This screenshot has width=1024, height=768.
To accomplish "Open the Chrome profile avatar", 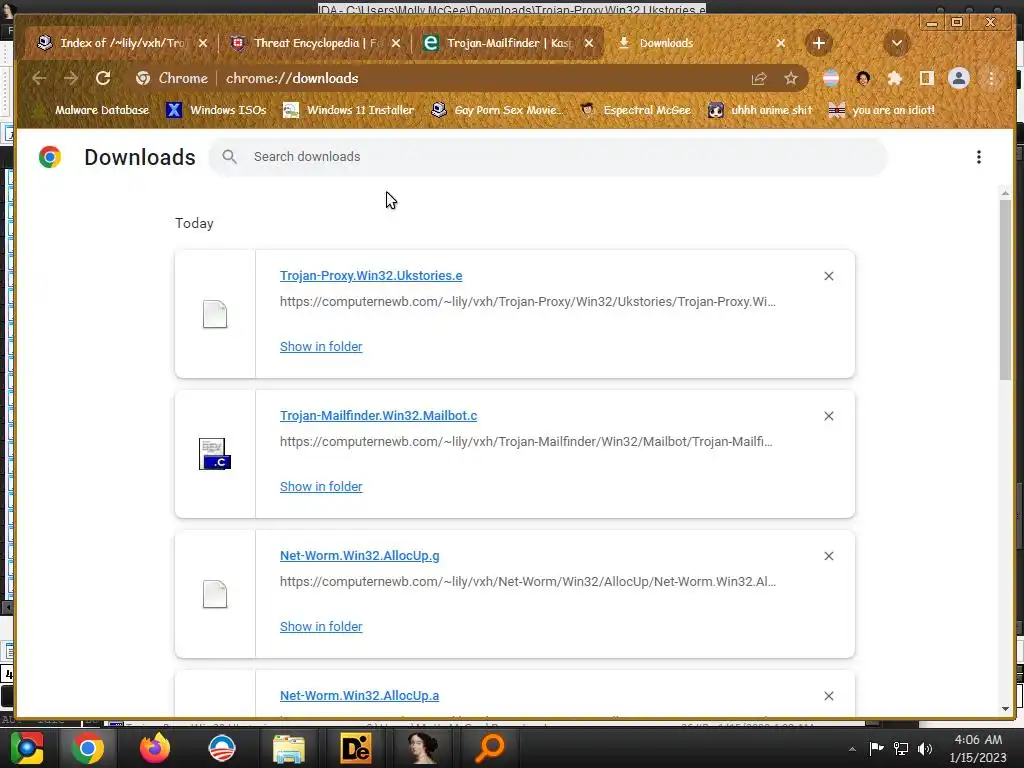I will 959,78.
